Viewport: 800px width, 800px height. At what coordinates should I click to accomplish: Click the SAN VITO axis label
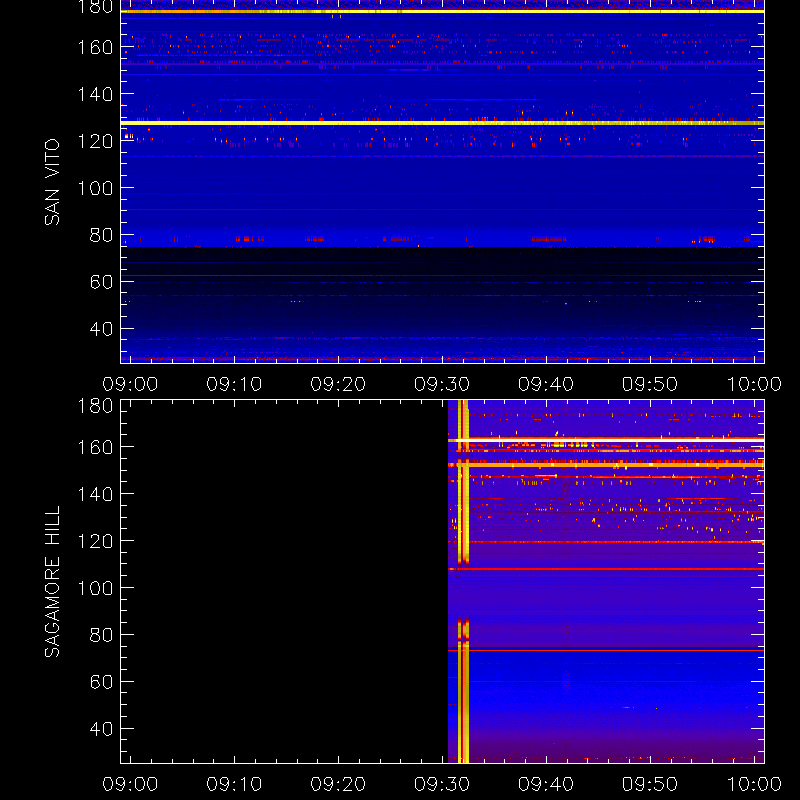(52, 182)
